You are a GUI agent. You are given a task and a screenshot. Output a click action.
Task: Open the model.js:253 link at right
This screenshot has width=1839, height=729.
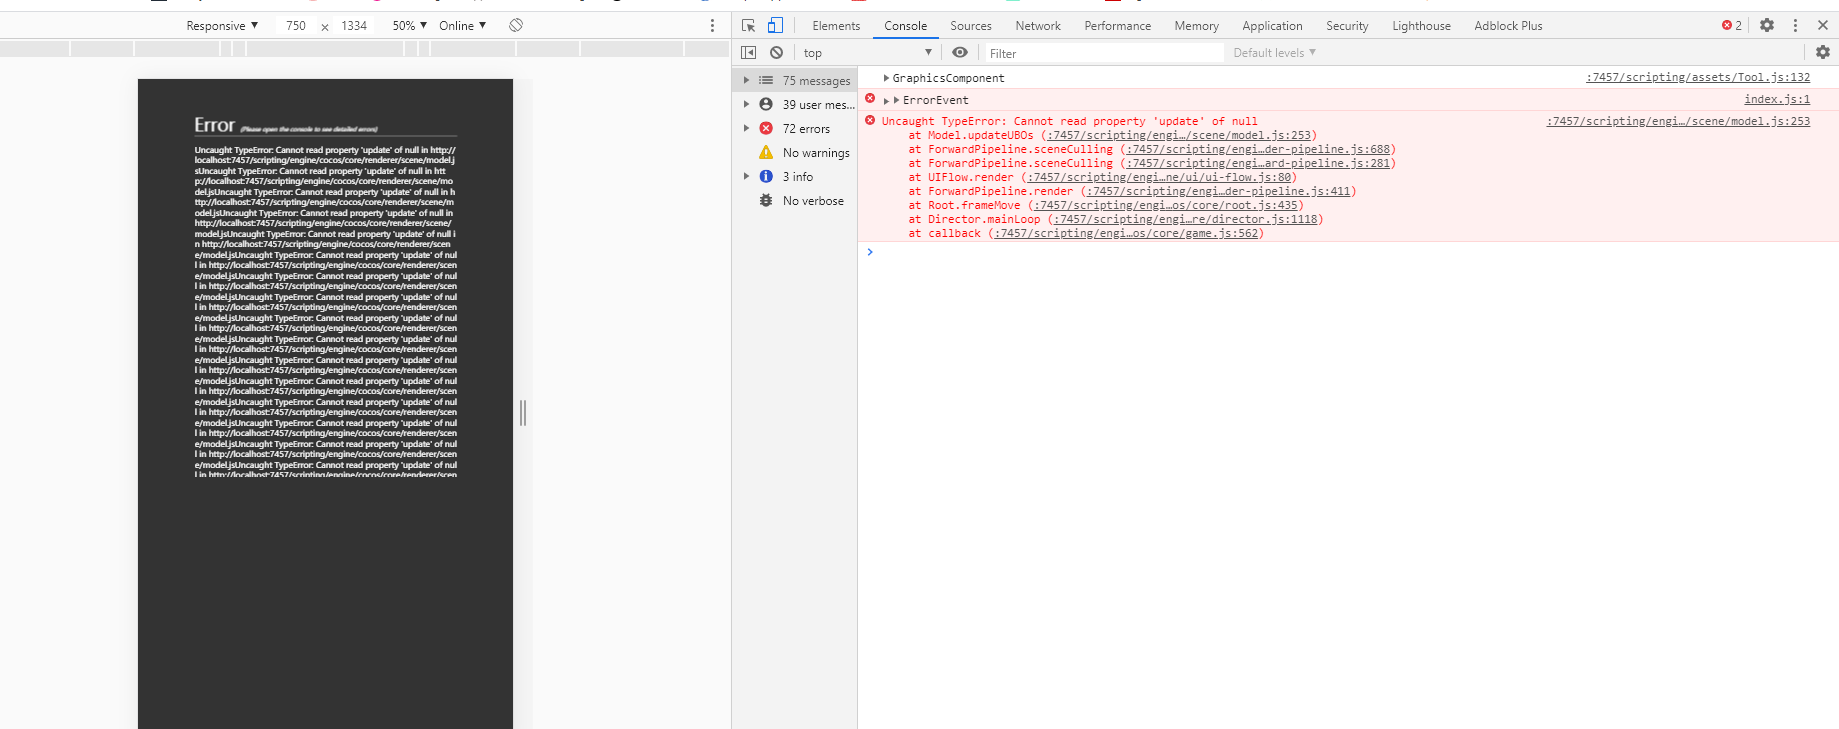point(1678,121)
